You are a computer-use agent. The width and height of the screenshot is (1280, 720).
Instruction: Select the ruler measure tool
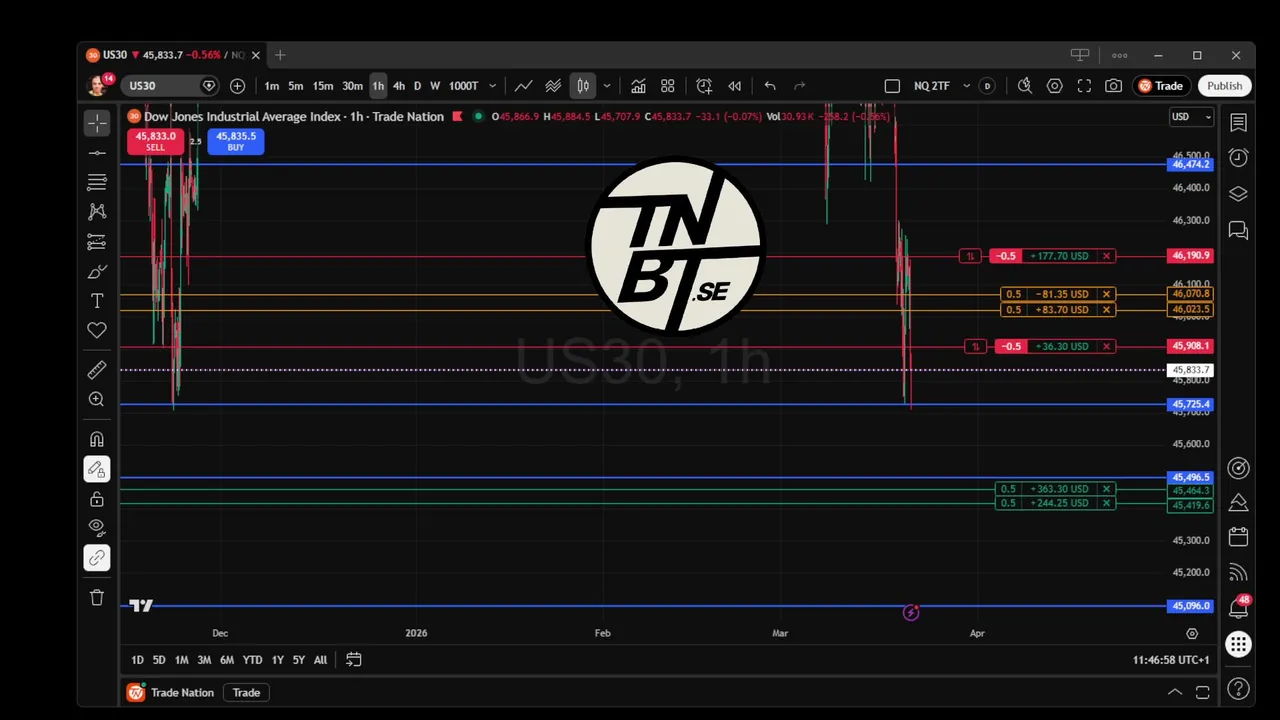click(97, 370)
